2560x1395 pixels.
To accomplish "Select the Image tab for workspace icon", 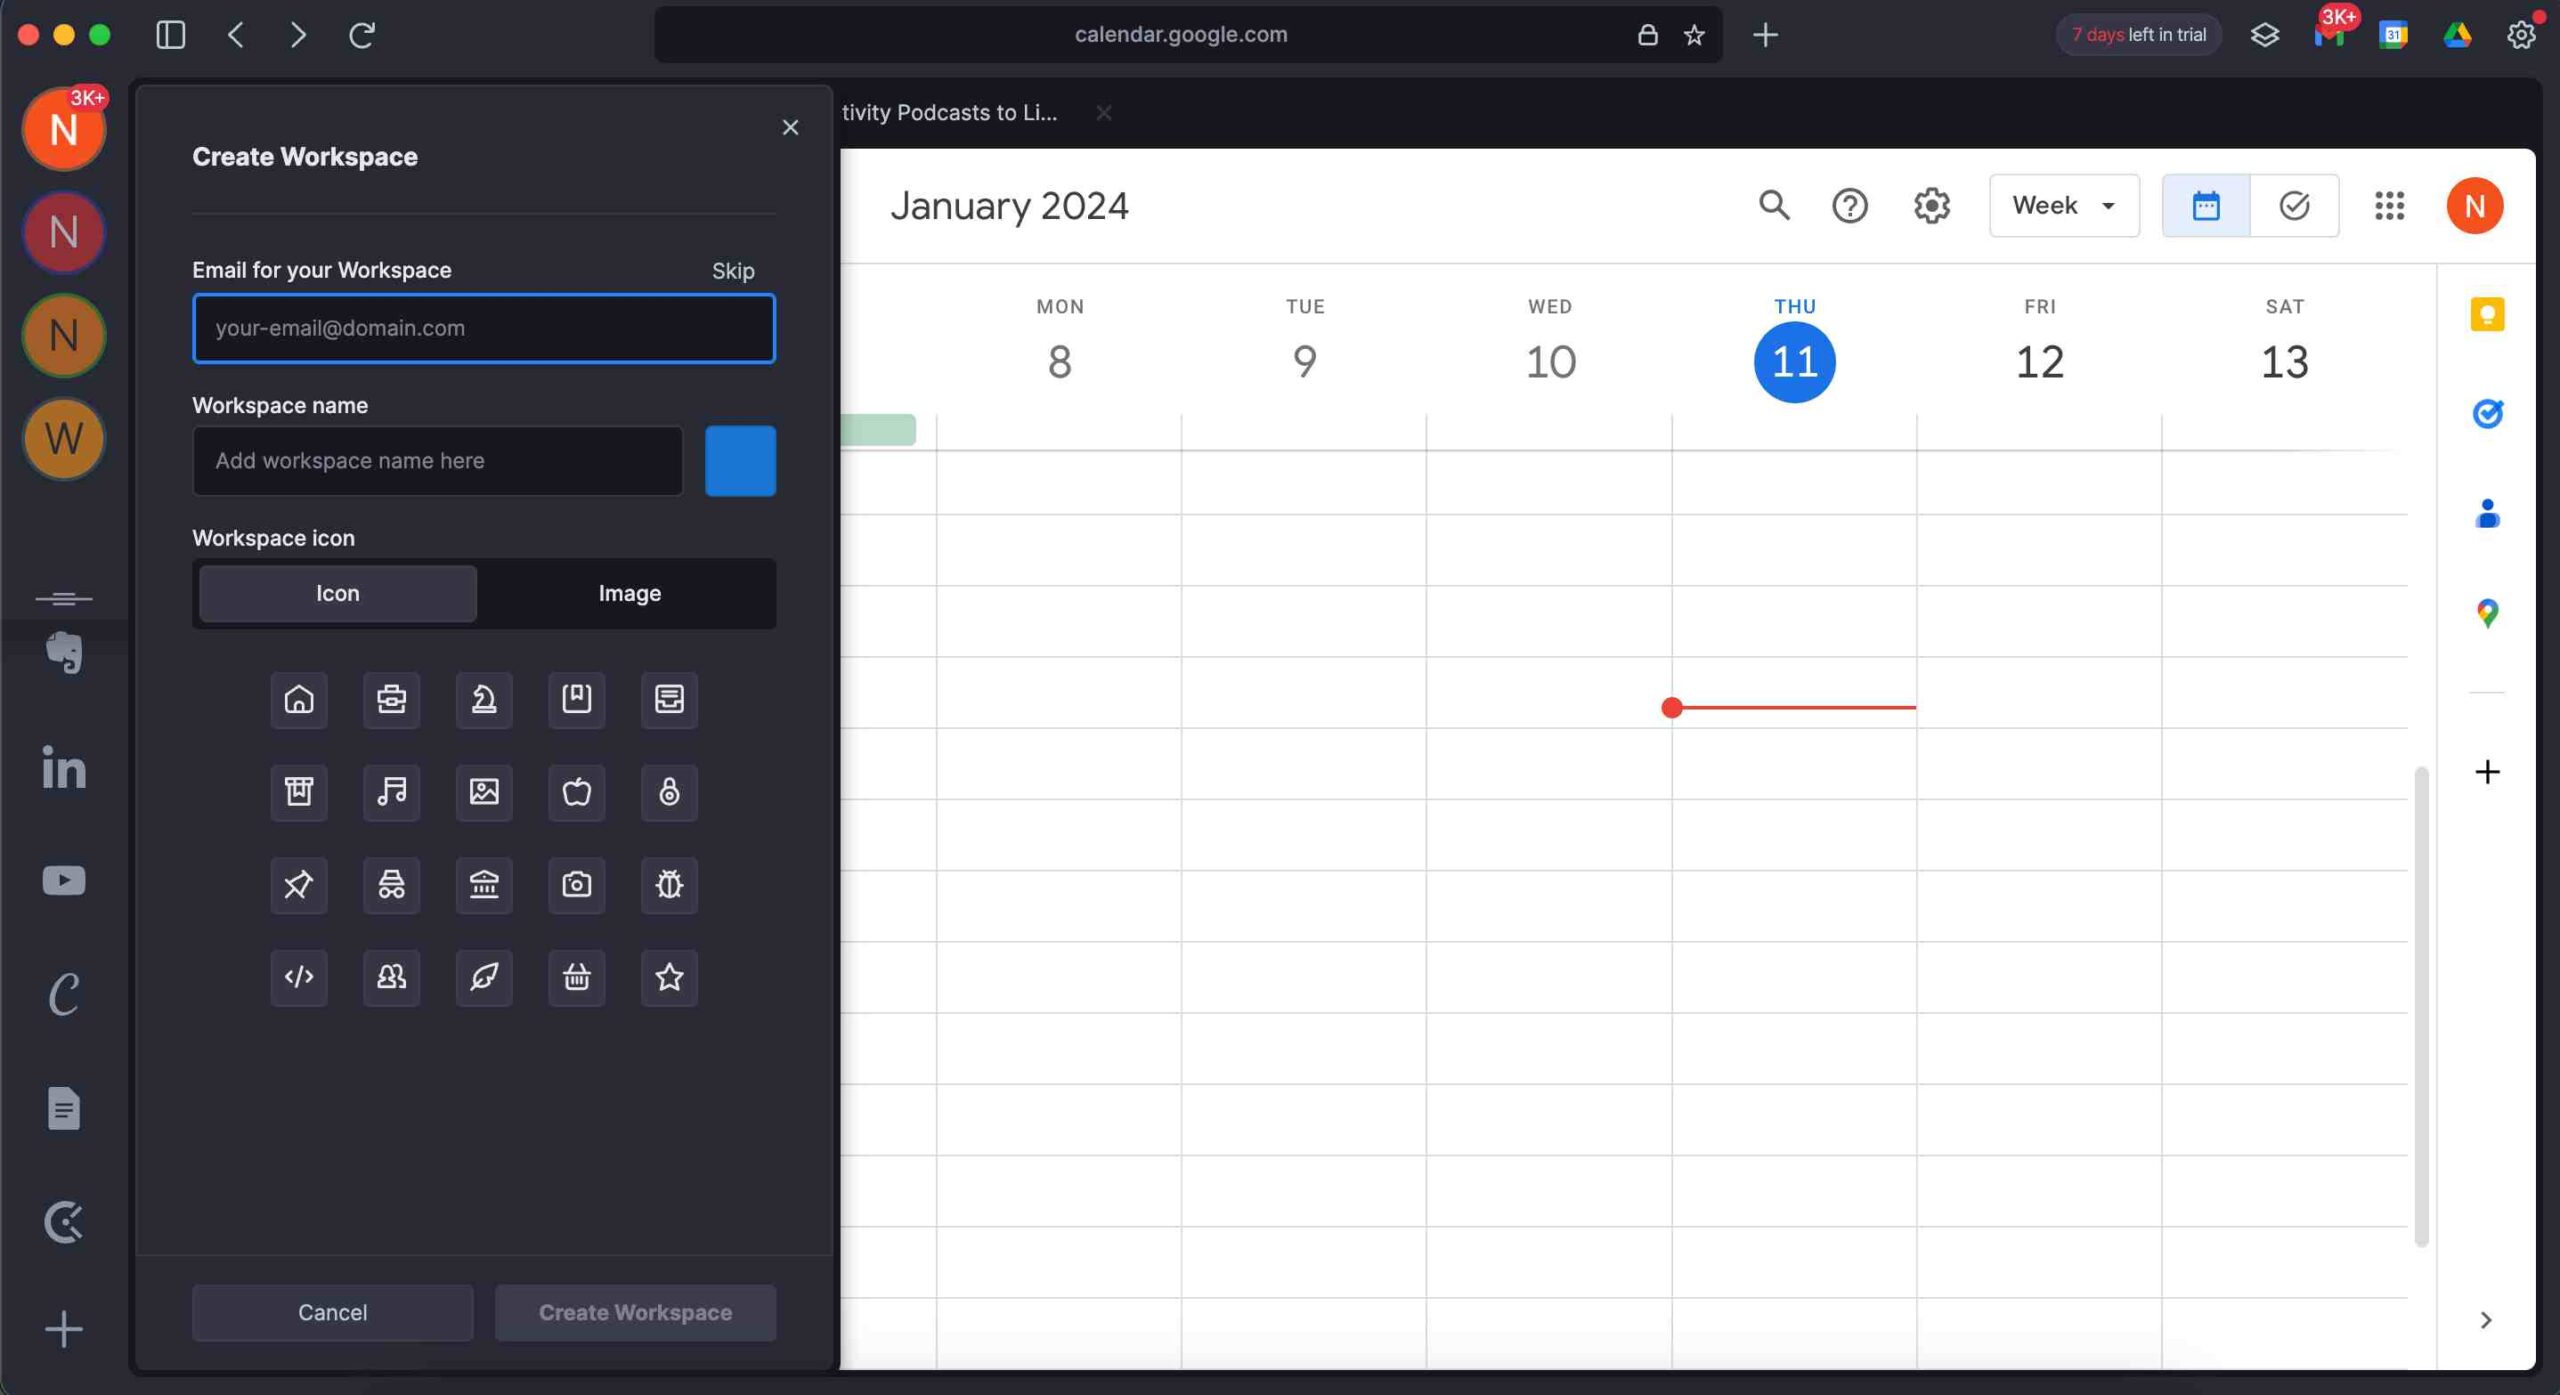I will click(628, 593).
